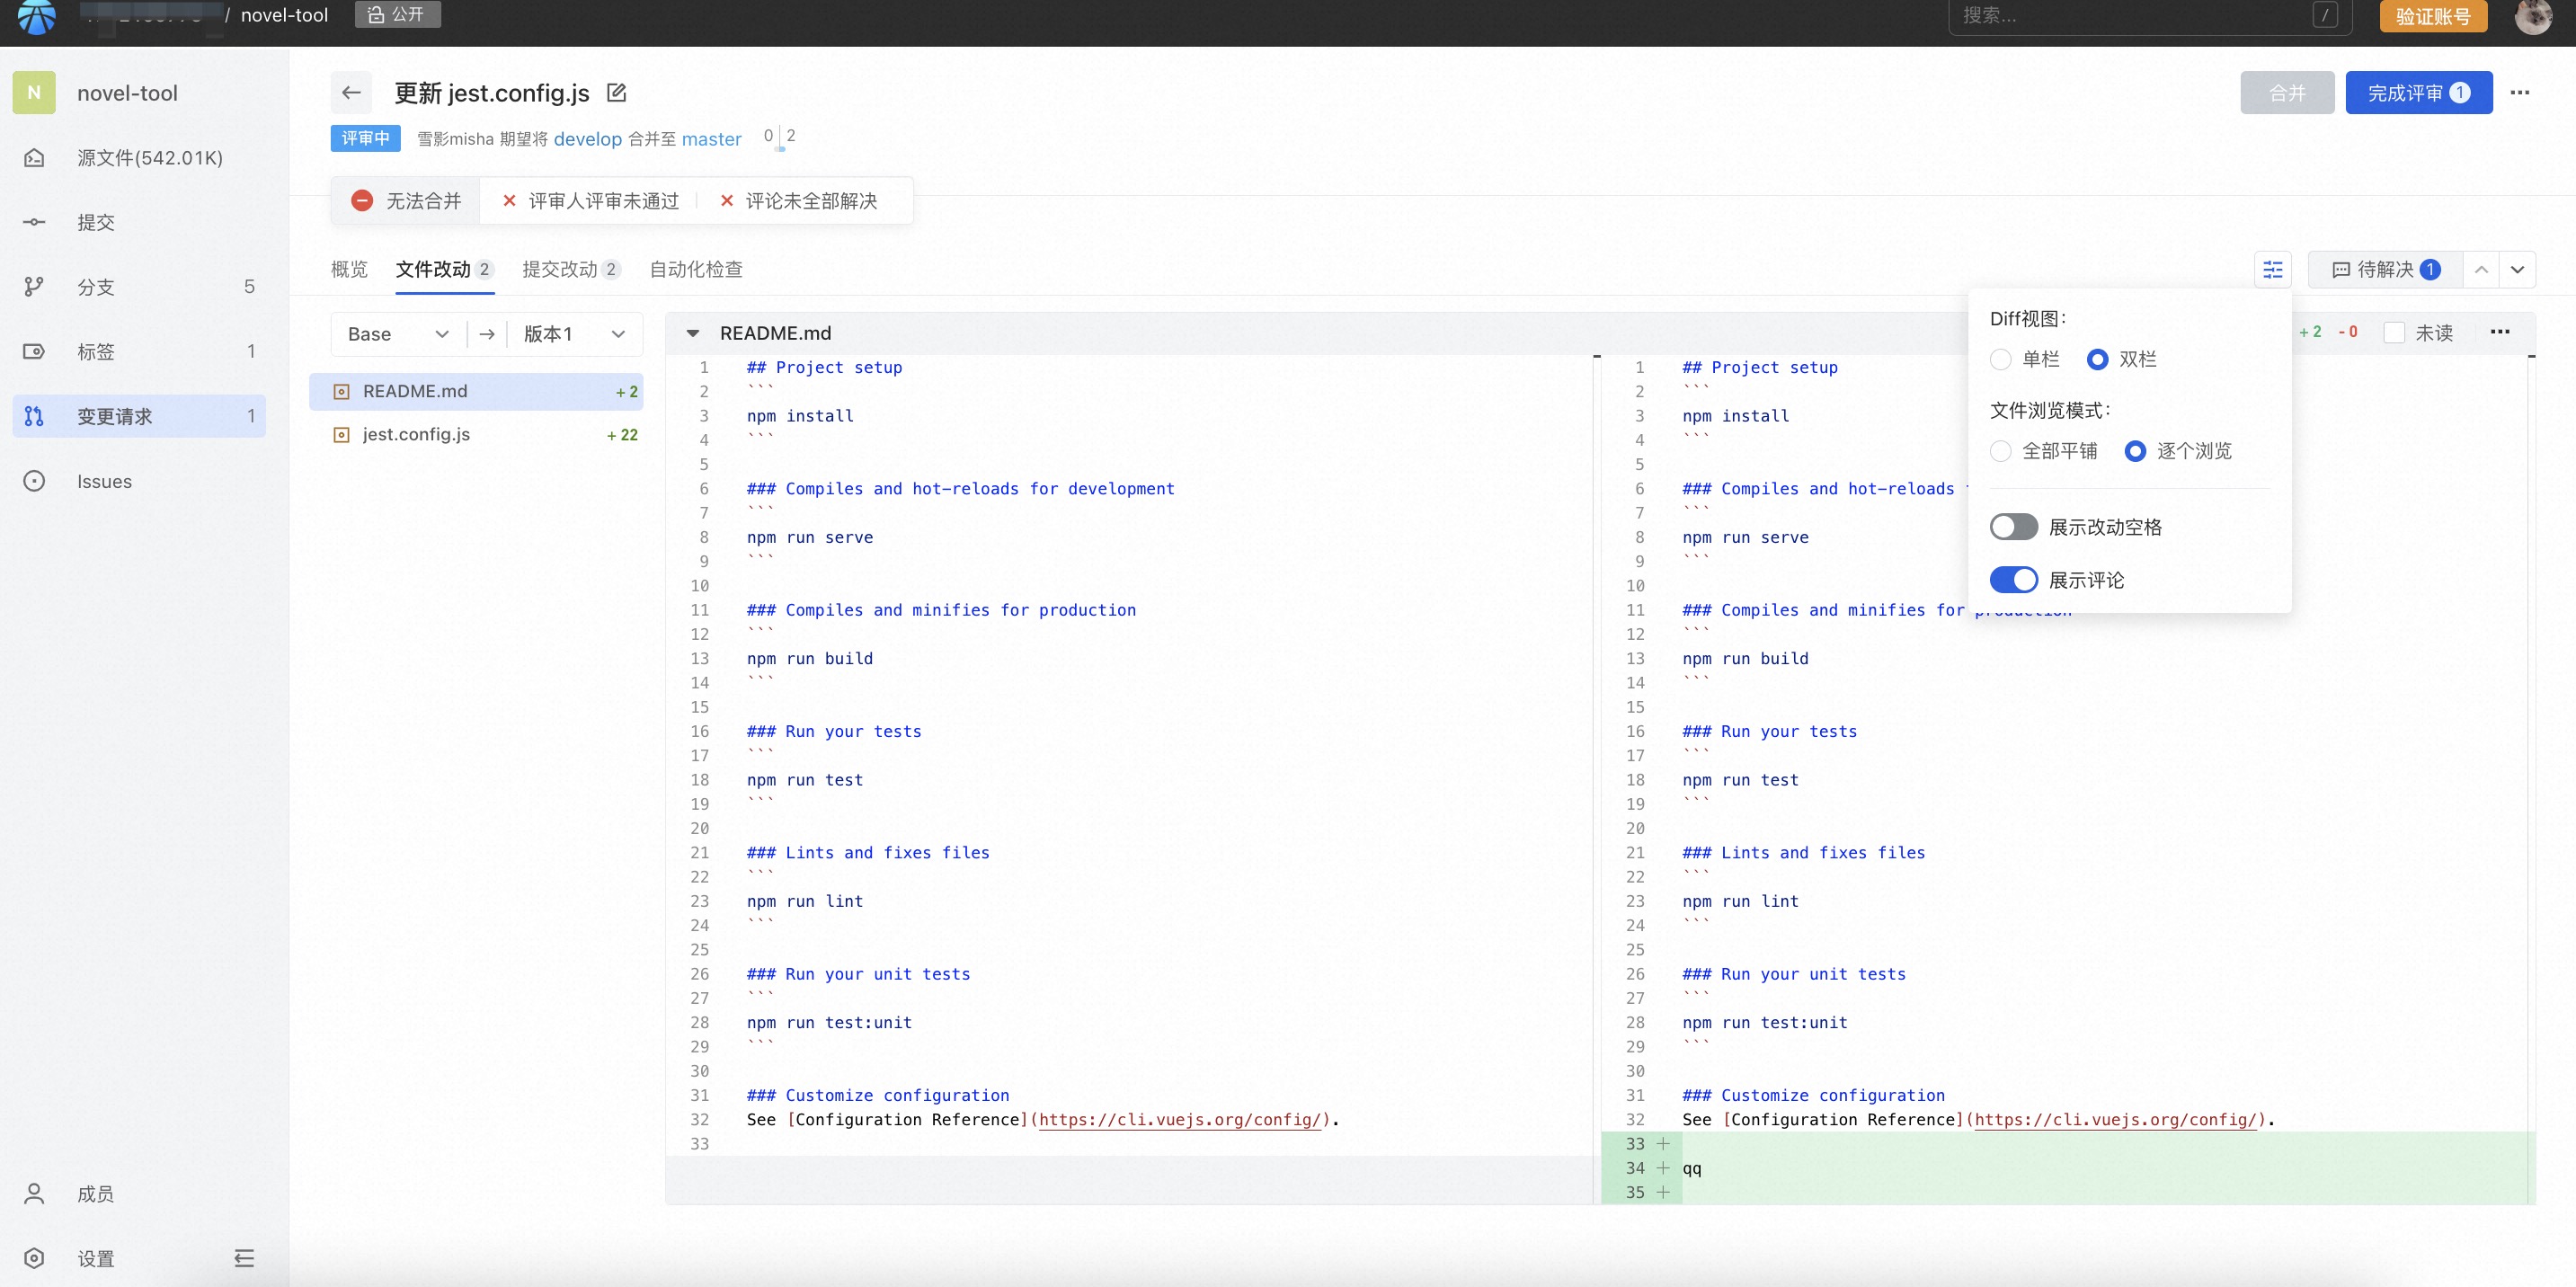Open the three-dot menu next to 完成评审
Screen dimensions: 2576x1287
2520,92
